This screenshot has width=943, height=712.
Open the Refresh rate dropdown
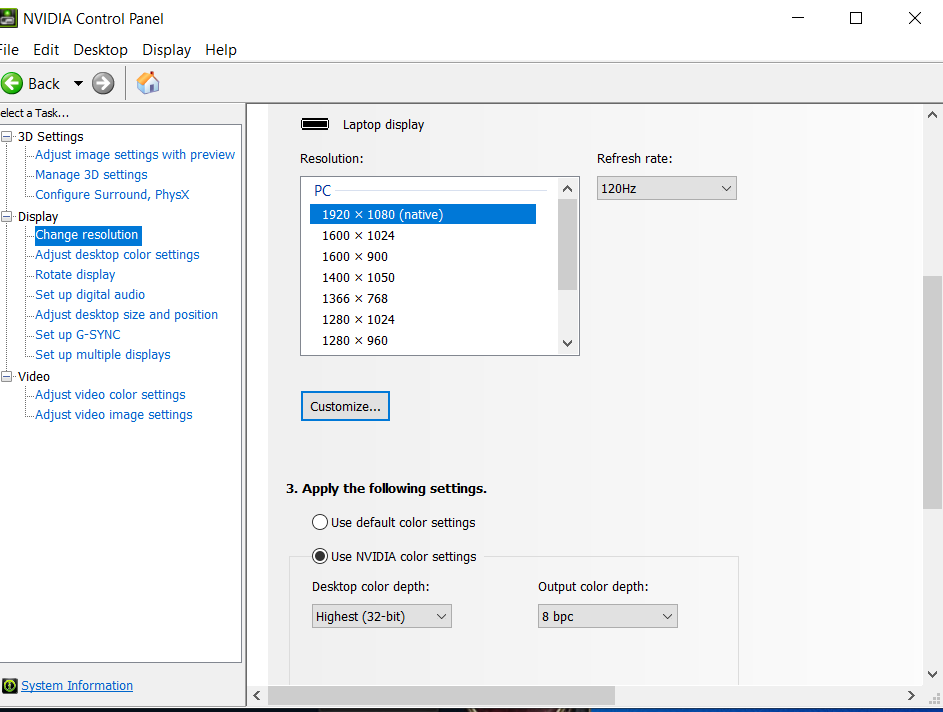pyautogui.click(x=666, y=188)
